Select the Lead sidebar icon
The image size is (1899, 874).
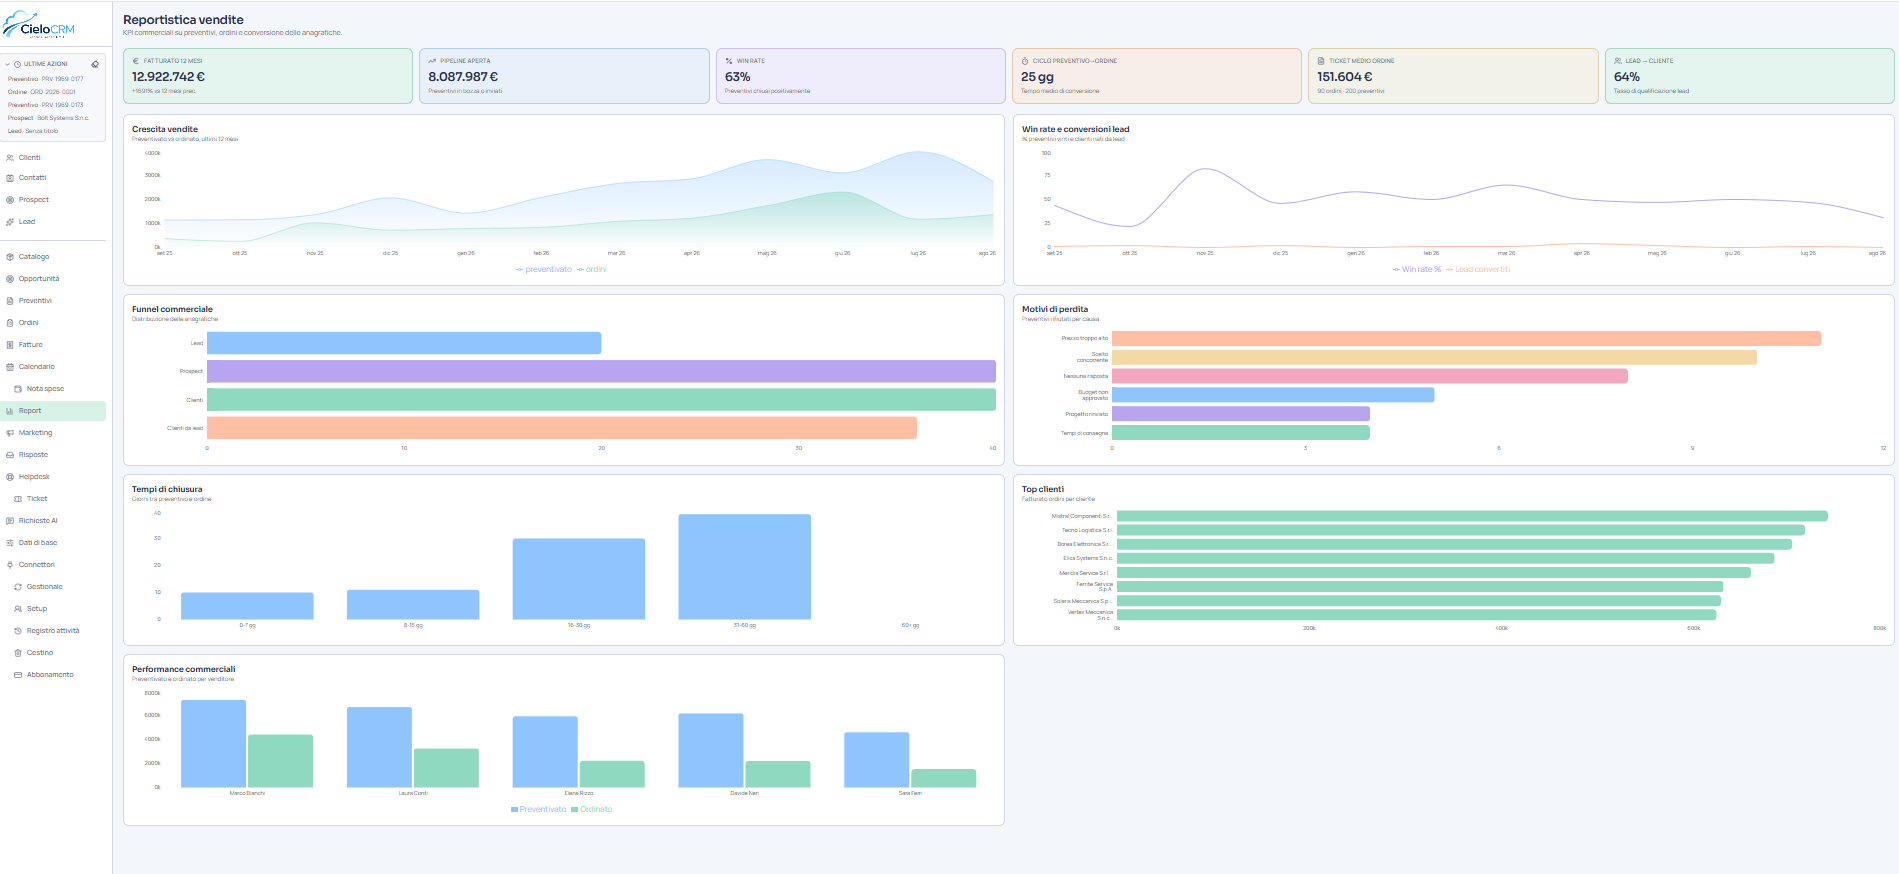(x=10, y=222)
